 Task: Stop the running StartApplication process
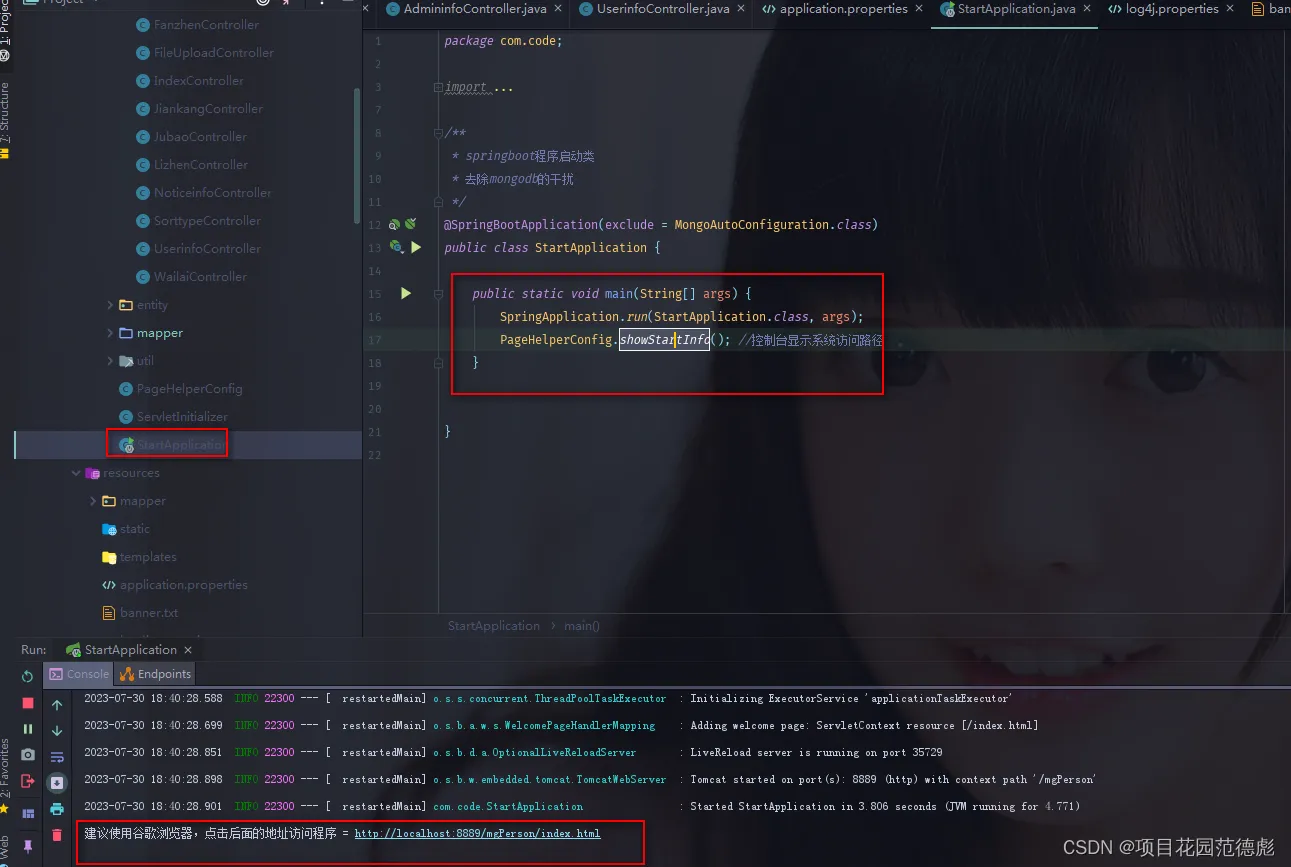[28, 703]
